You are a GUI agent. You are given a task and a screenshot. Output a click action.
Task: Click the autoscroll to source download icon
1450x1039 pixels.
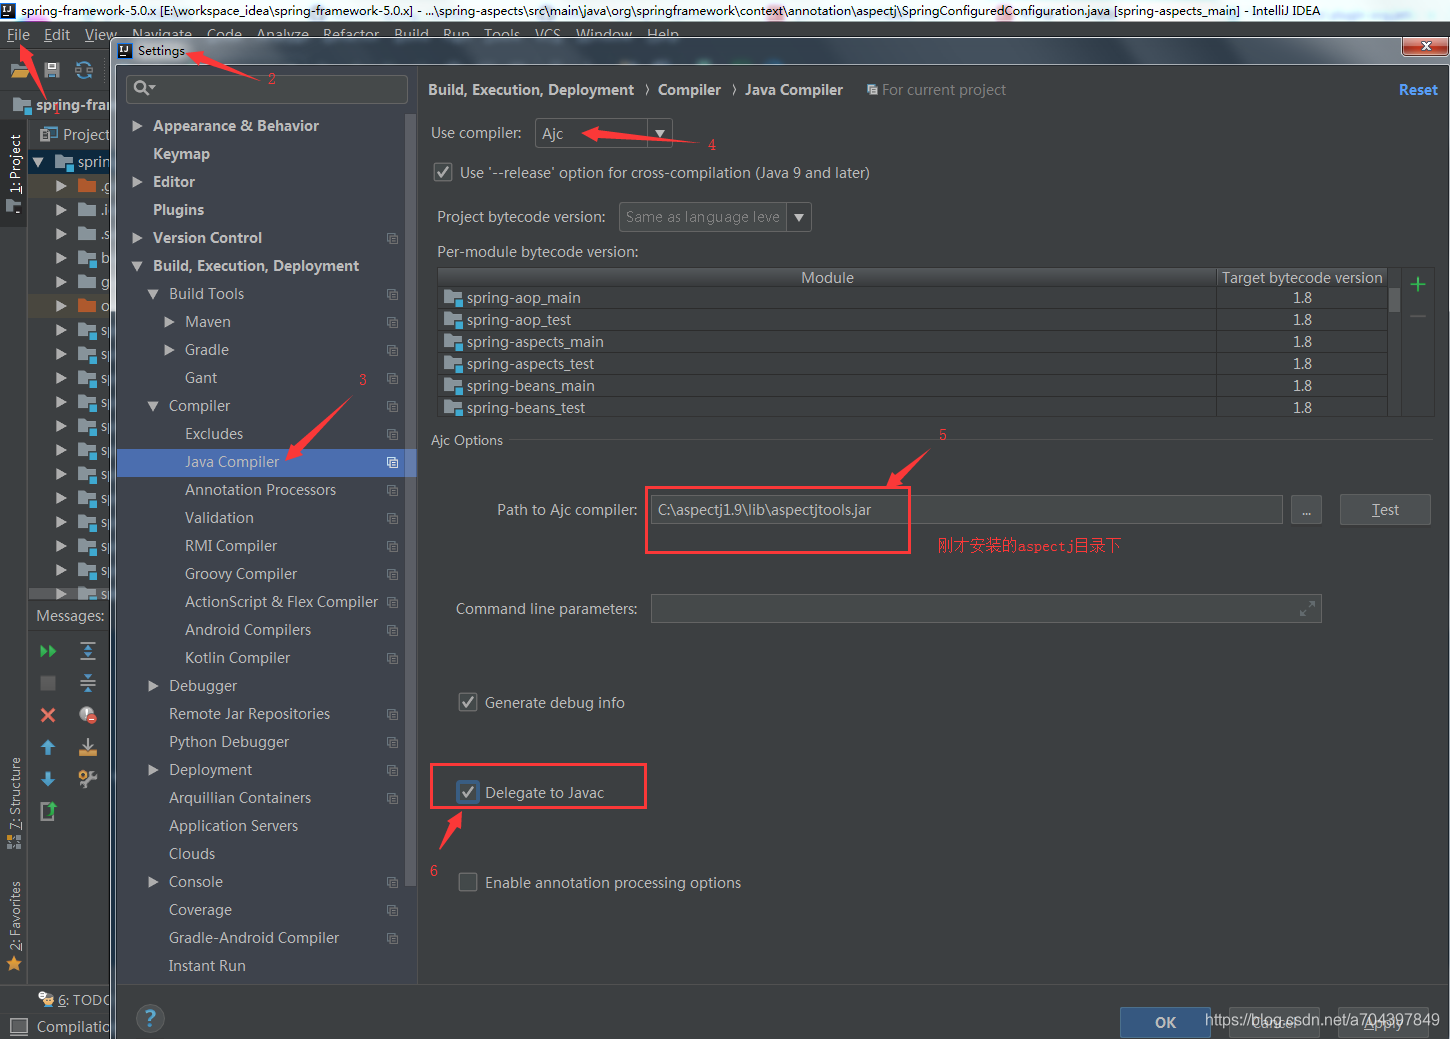[88, 747]
